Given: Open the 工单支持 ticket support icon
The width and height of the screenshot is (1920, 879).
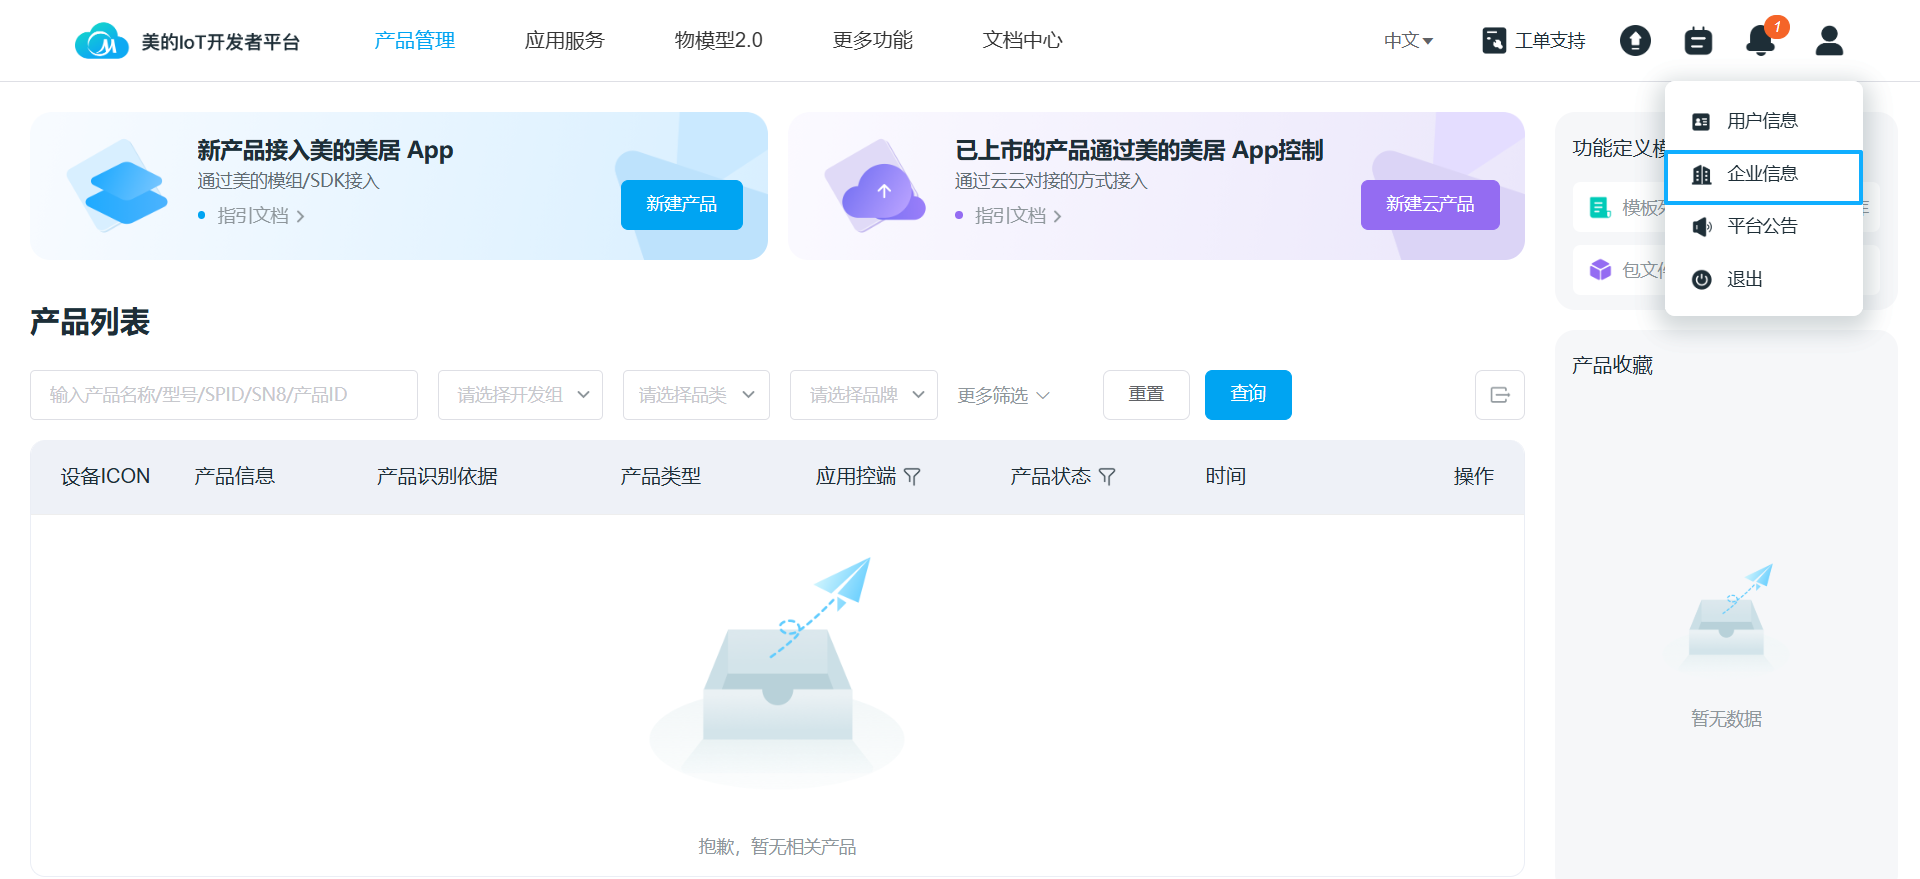Looking at the screenshot, I should [x=1494, y=41].
